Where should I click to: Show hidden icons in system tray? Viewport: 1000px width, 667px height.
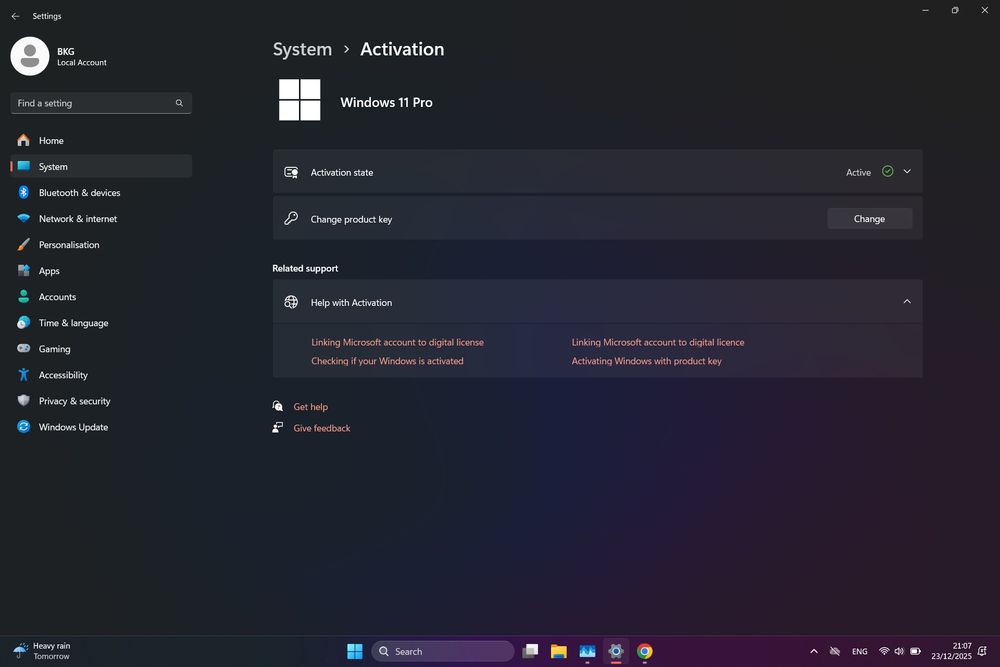pyautogui.click(x=814, y=651)
